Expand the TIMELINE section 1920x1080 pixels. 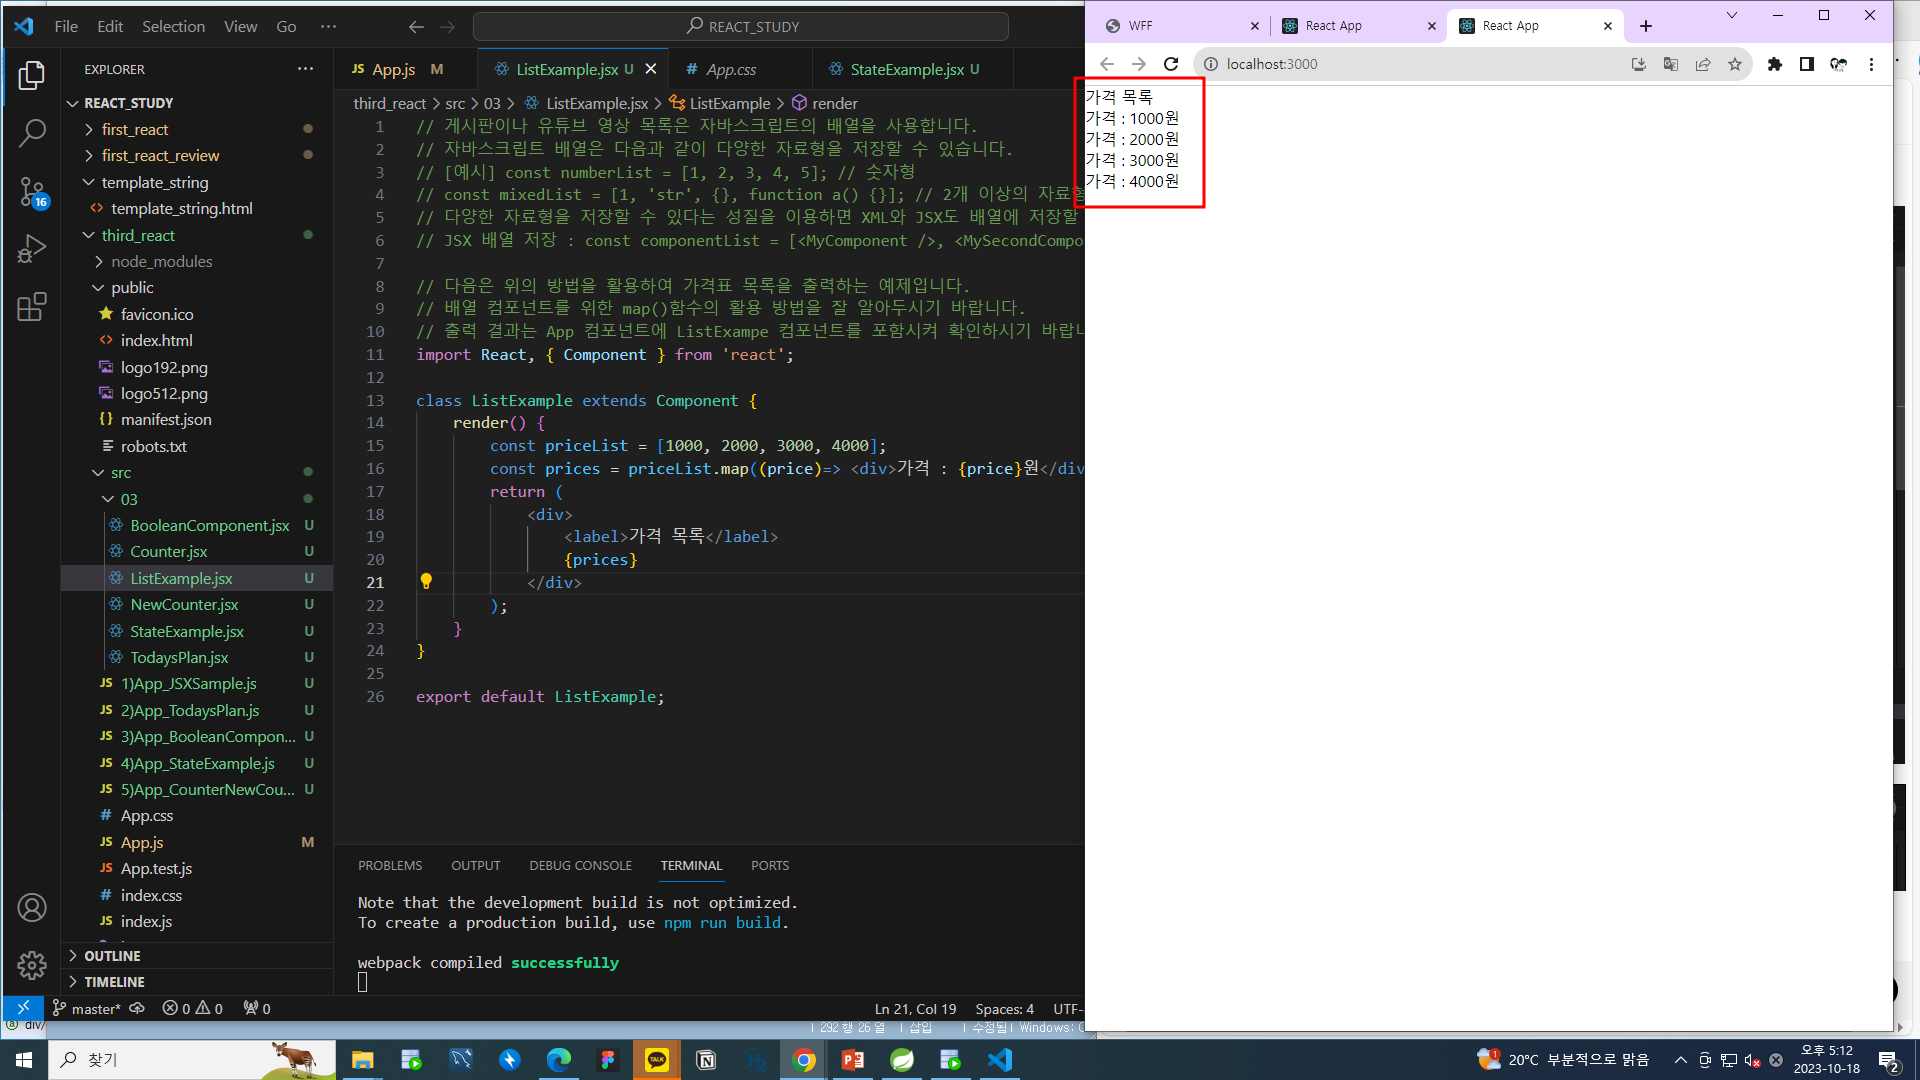point(114,982)
